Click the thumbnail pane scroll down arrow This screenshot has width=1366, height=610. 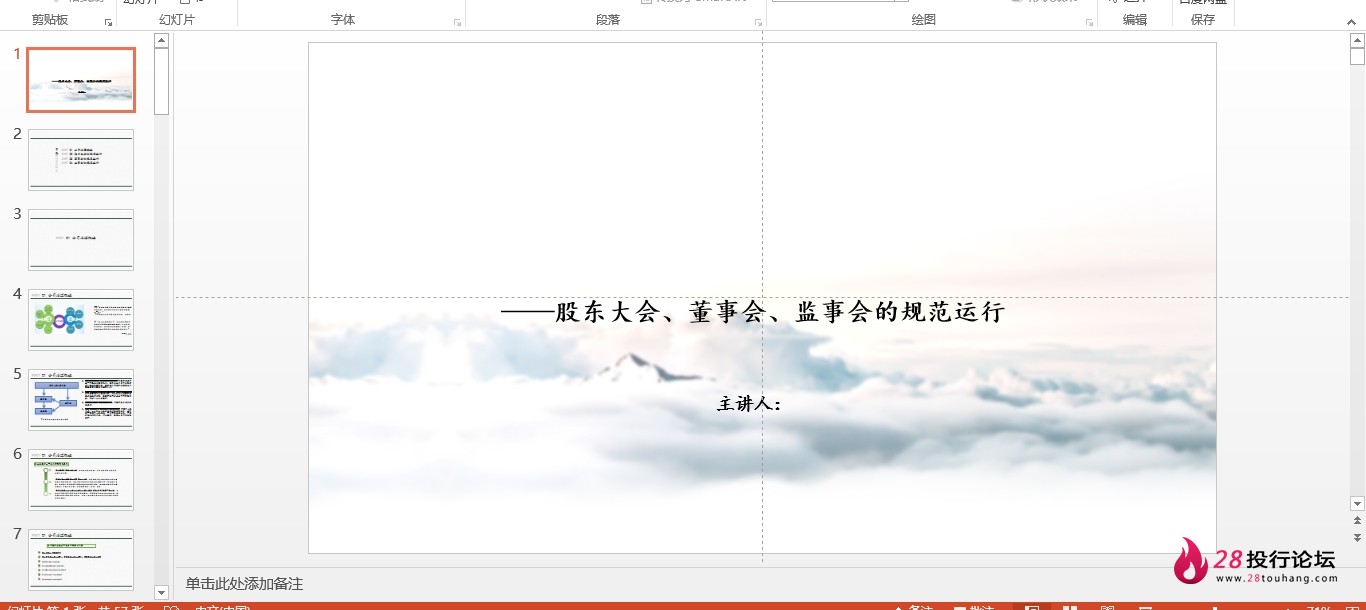point(161,593)
